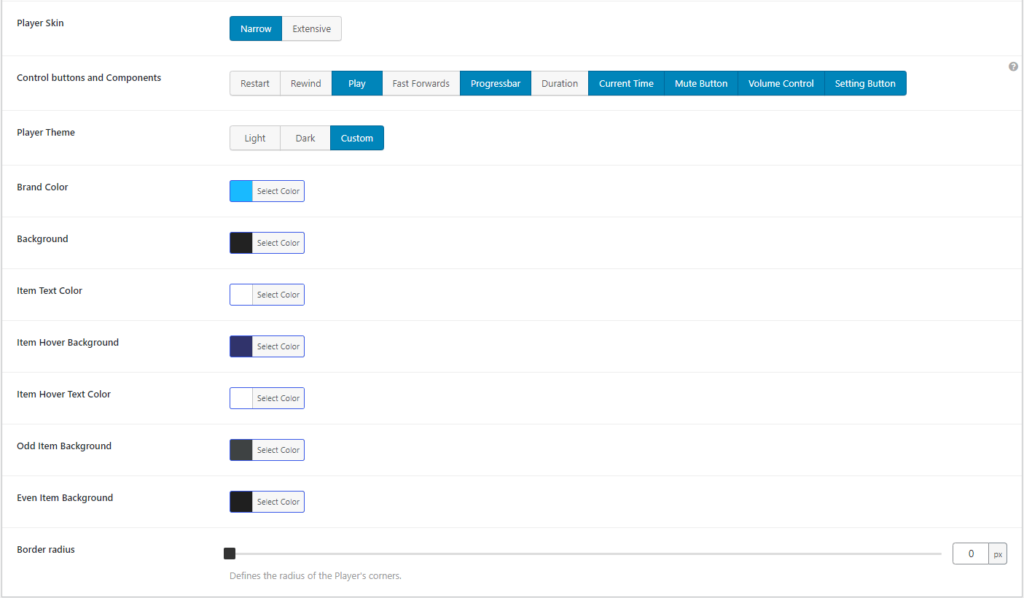Click the Item Hover Background color swatch
1024x598 pixels.
point(240,346)
